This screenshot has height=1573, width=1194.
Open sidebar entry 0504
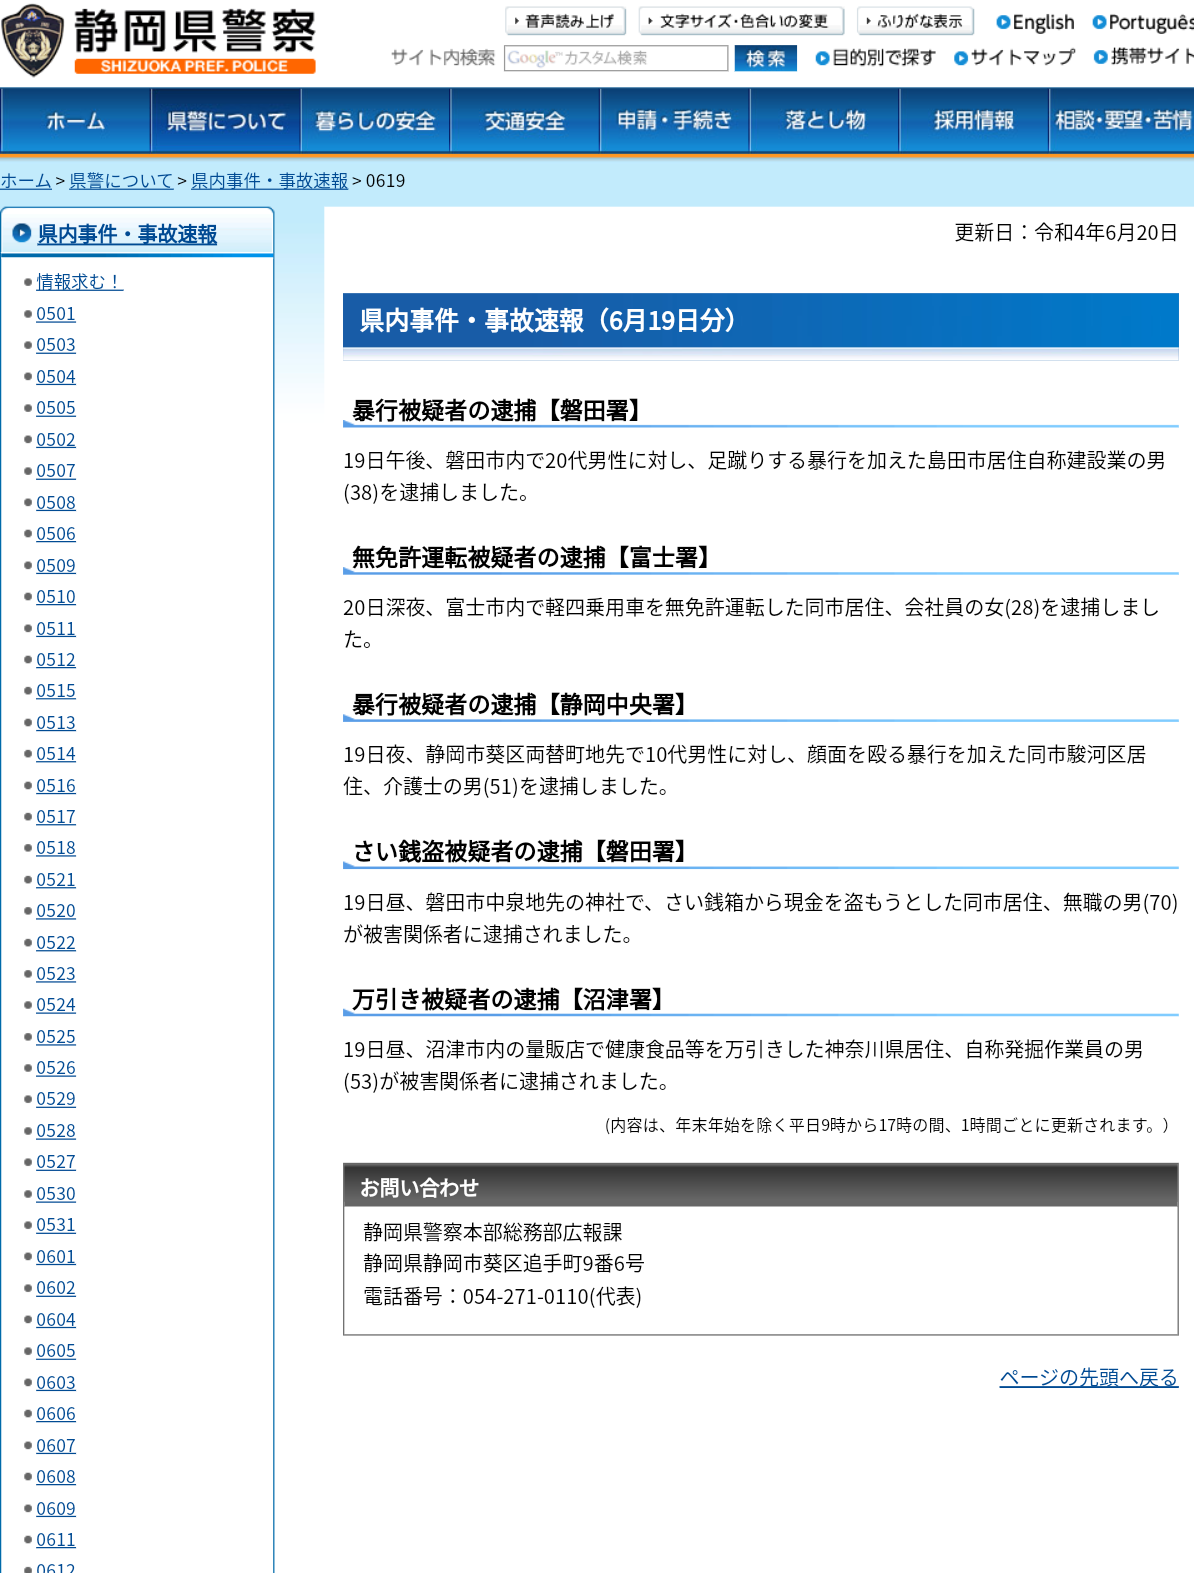tap(56, 377)
